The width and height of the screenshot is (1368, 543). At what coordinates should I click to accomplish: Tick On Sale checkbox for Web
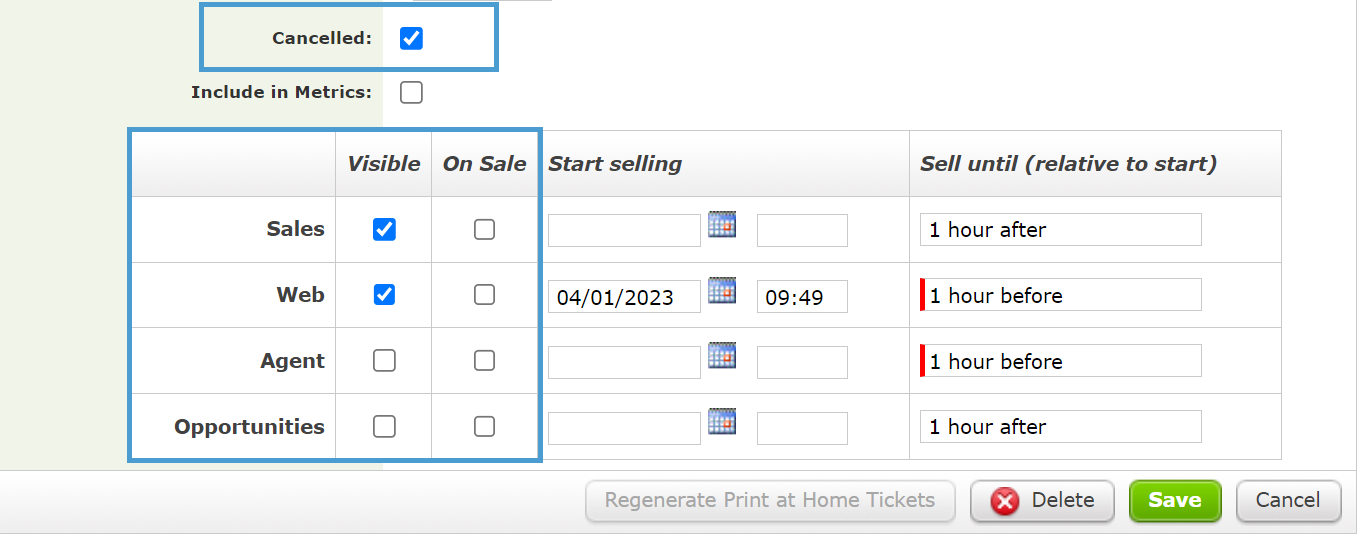point(484,295)
